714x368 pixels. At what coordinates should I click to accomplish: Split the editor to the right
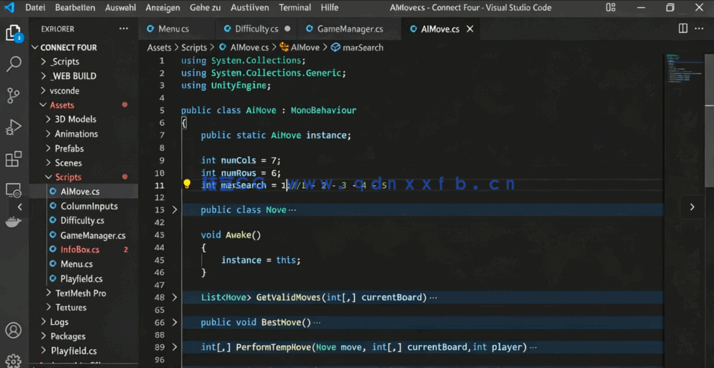[x=683, y=29]
